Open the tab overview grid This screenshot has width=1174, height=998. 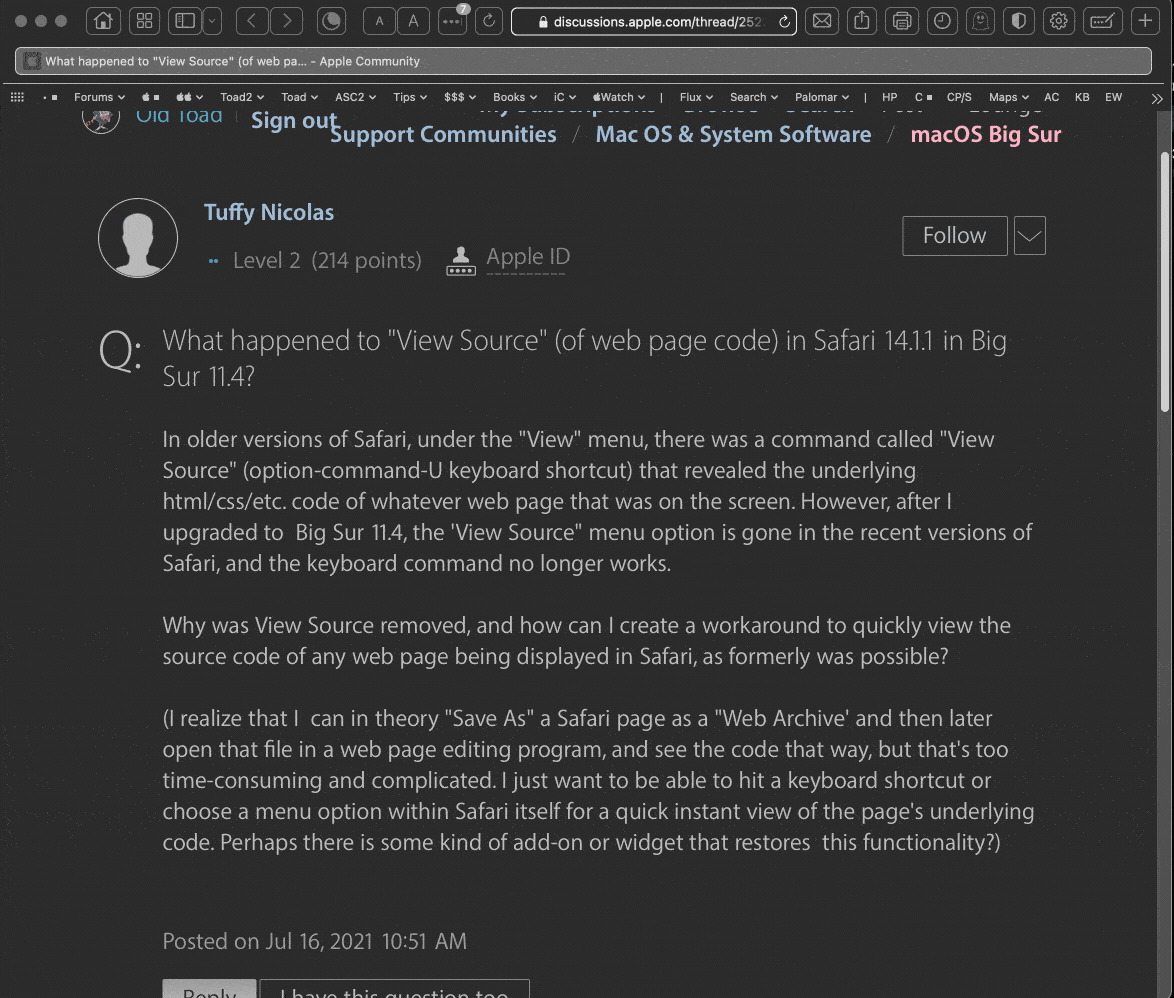pyautogui.click(x=144, y=21)
